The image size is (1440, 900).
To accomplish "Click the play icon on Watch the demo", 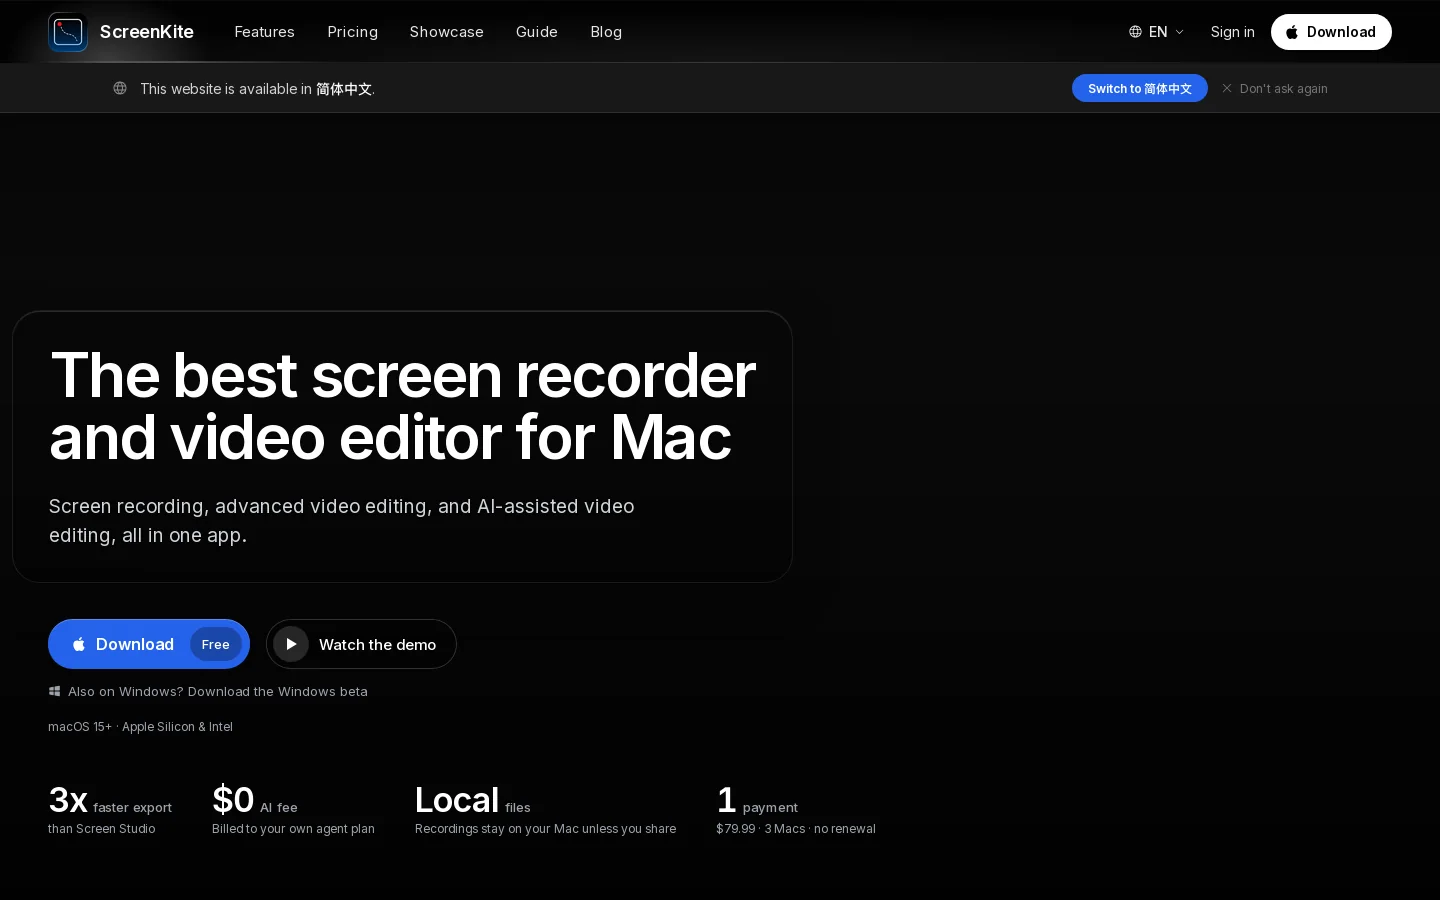I will pyautogui.click(x=291, y=644).
